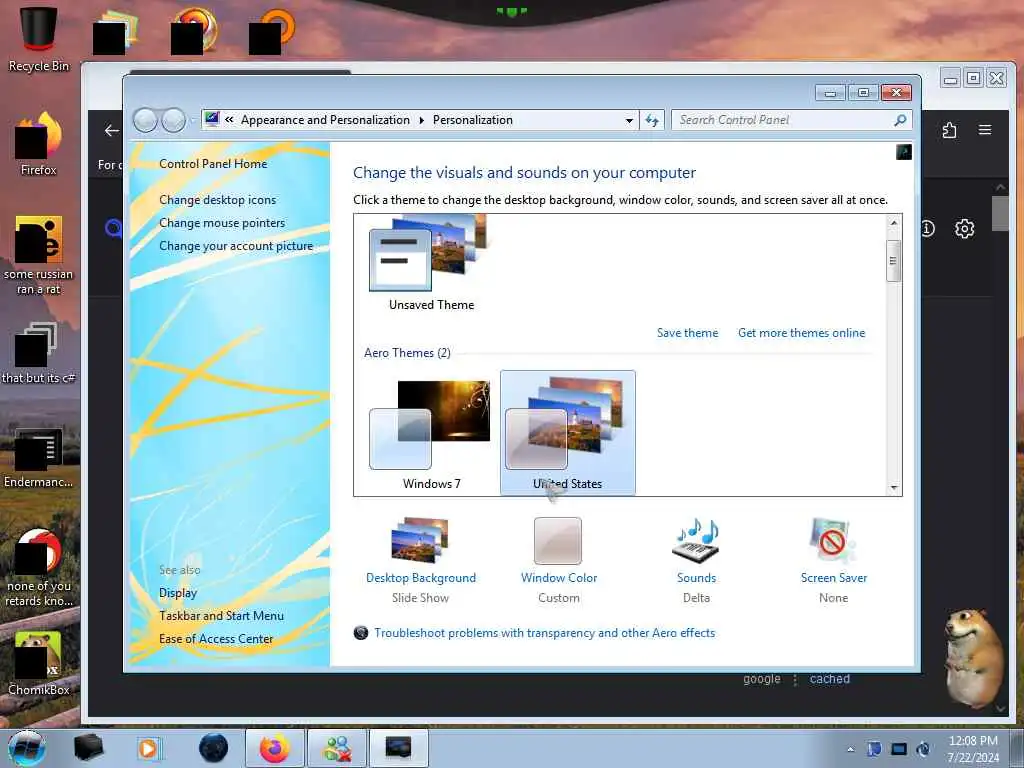The height and width of the screenshot is (768, 1024).
Task: Click the Appearance and Personalization breadcrumb
Action: pyautogui.click(x=325, y=120)
